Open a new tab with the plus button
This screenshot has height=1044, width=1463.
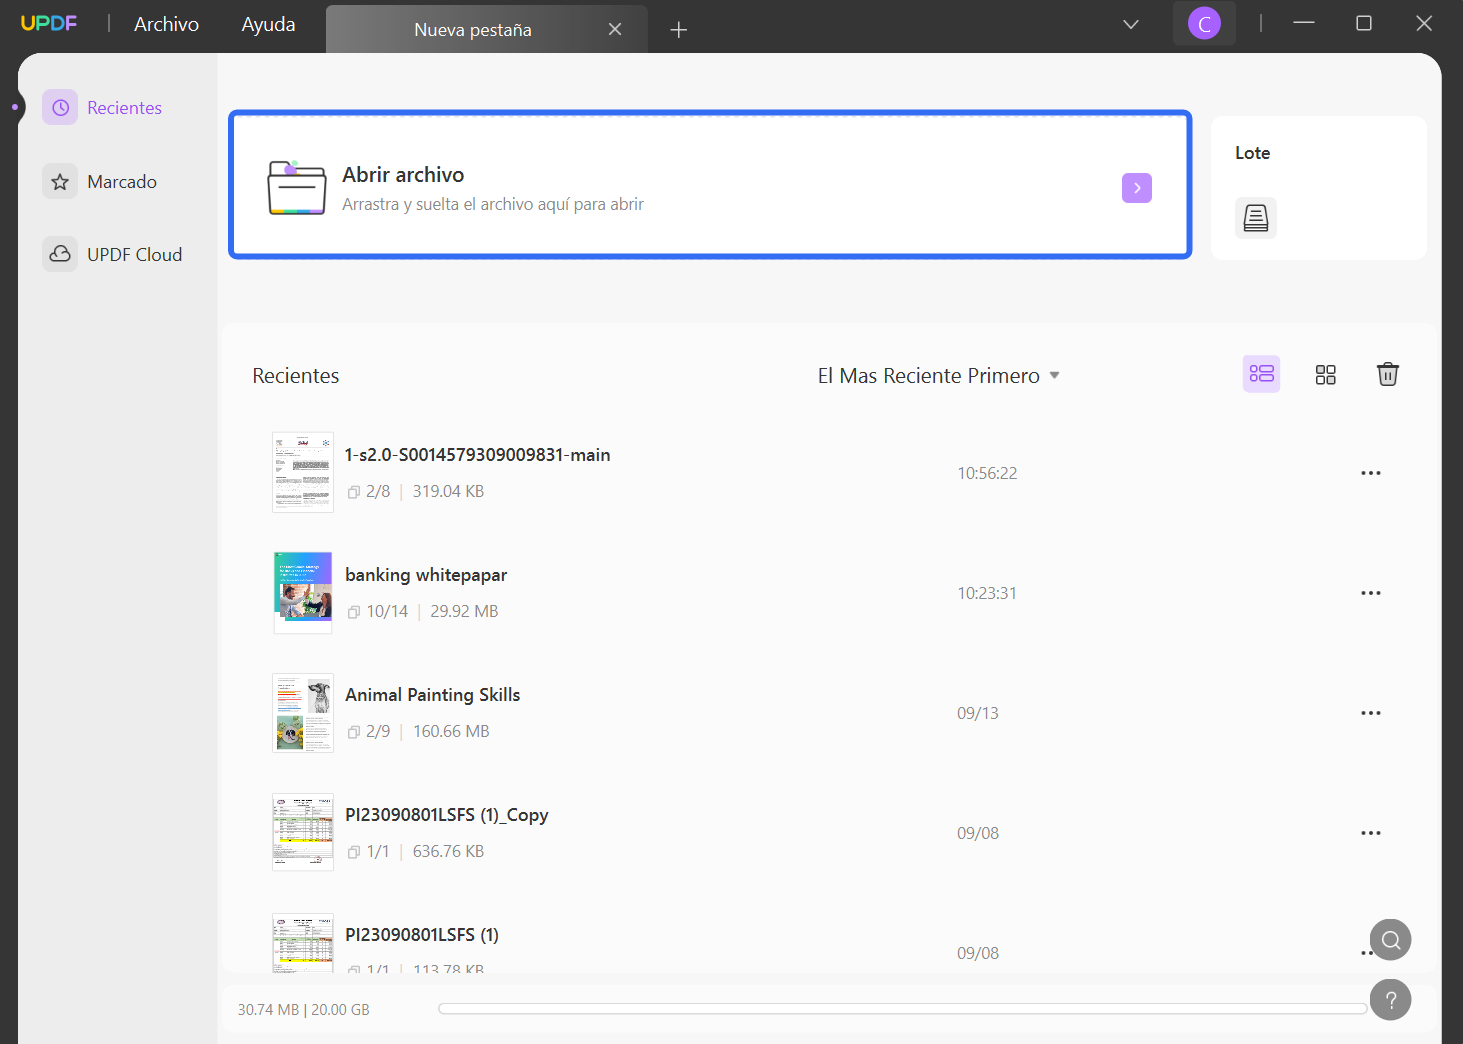point(678,29)
